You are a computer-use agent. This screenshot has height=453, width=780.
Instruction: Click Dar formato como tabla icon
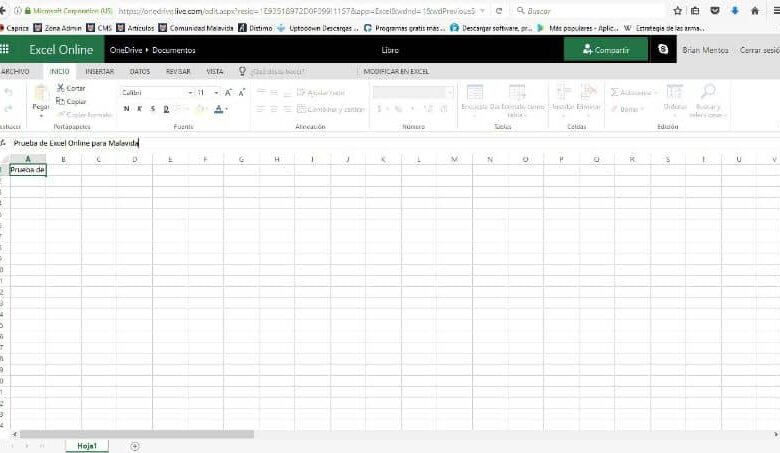pyautogui.click(x=517, y=92)
